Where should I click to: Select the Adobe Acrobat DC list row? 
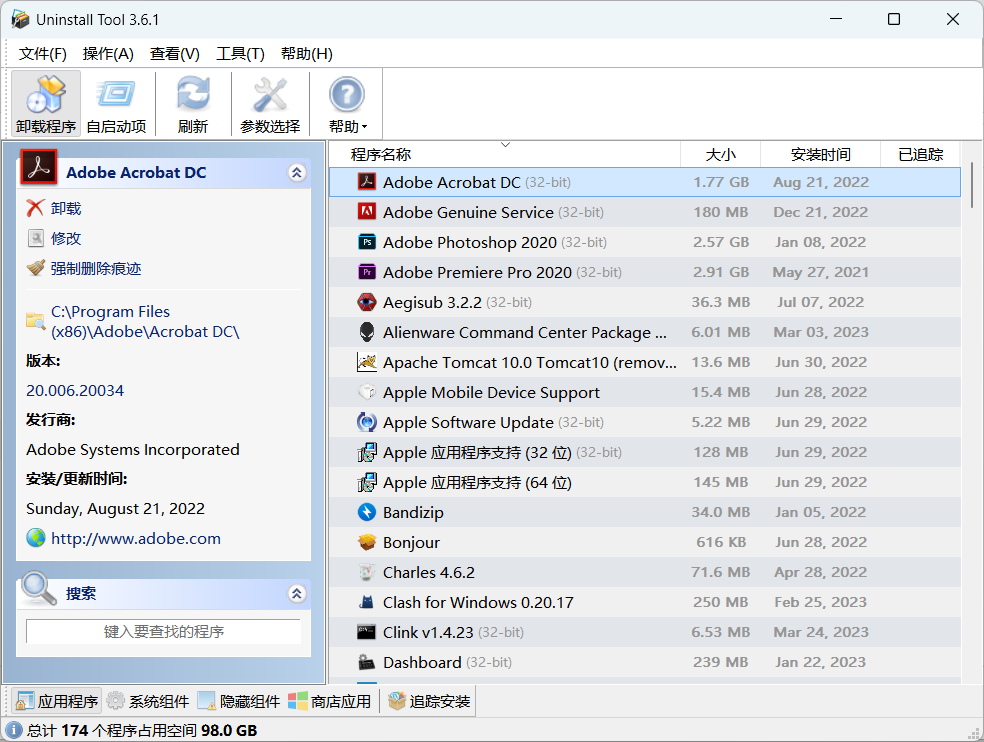click(x=645, y=182)
